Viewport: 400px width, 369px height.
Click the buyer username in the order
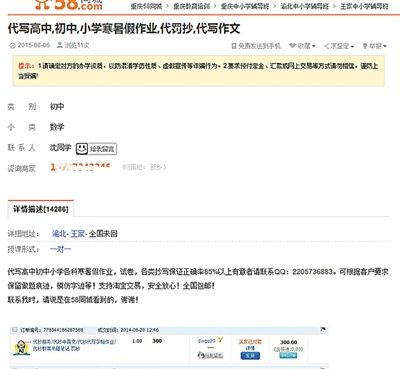tap(207, 341)
